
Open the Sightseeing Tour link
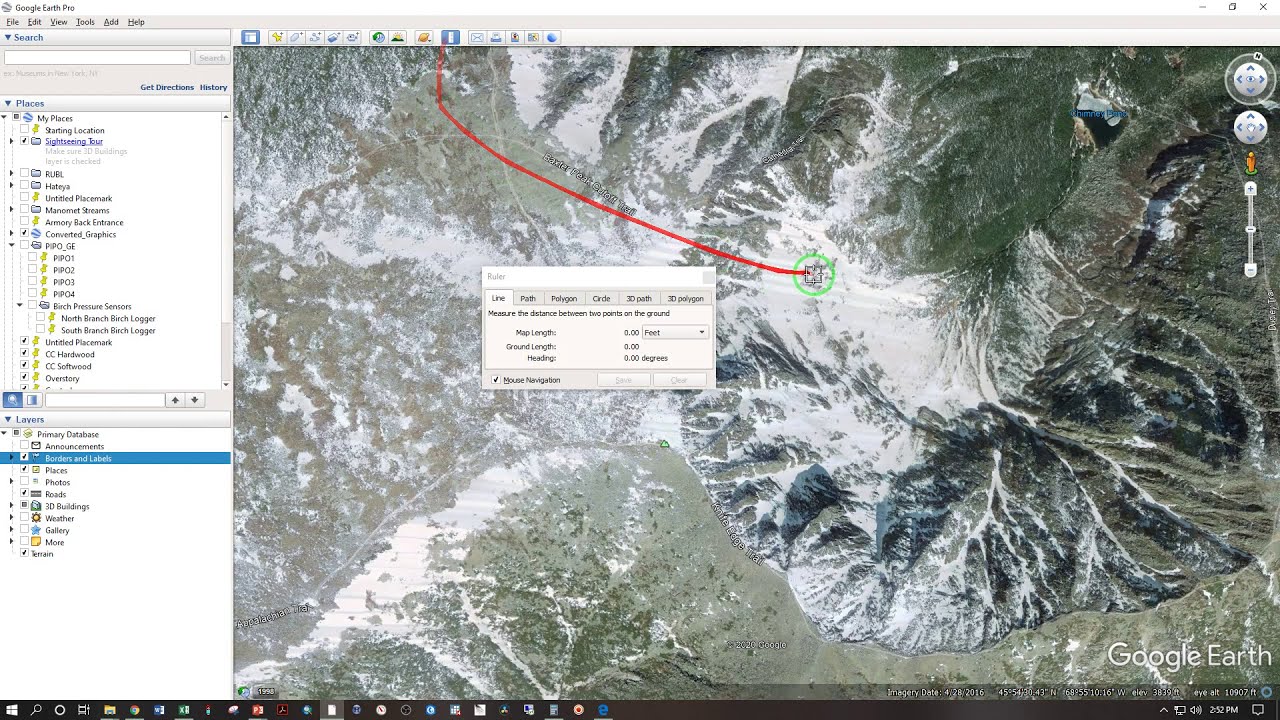pyautogui.click(x=74, y=142)
